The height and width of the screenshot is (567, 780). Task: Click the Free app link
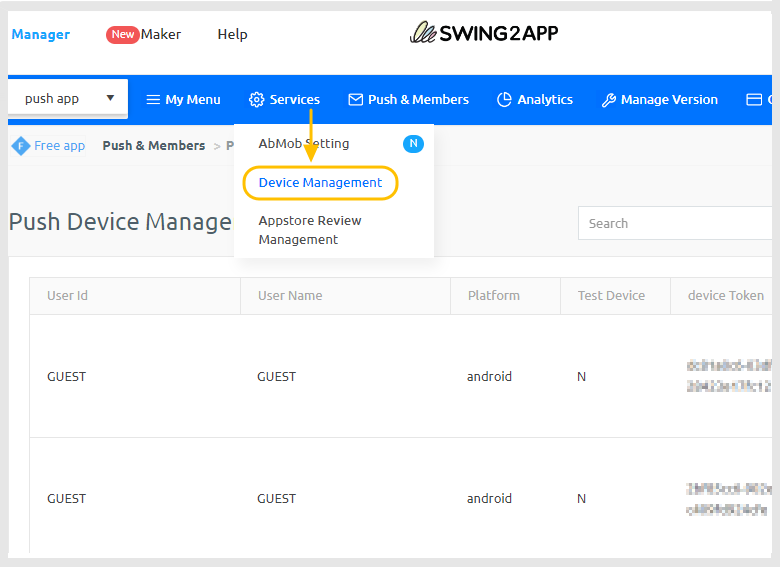[59, 146]
